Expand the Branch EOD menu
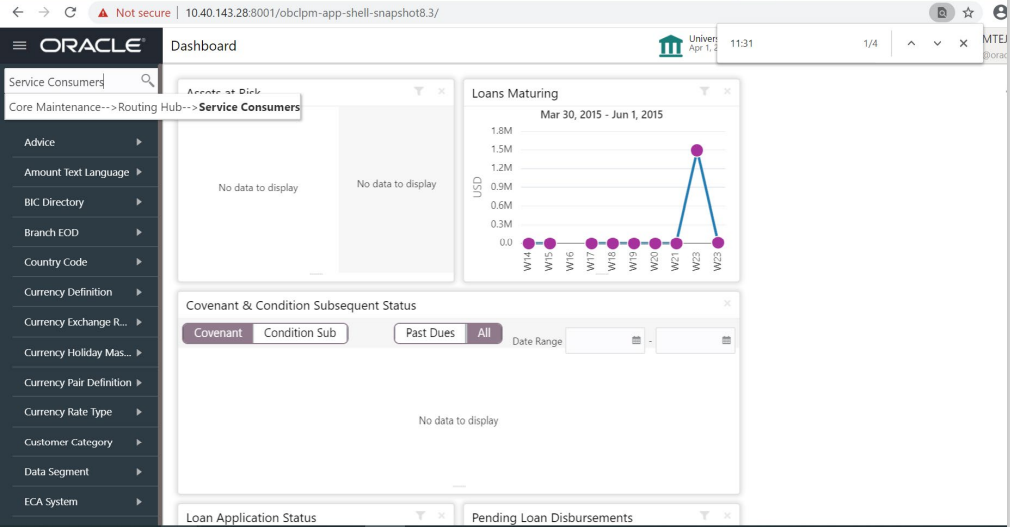Image resolution: width=1010 pixels, height=527 pixels. 84,232
